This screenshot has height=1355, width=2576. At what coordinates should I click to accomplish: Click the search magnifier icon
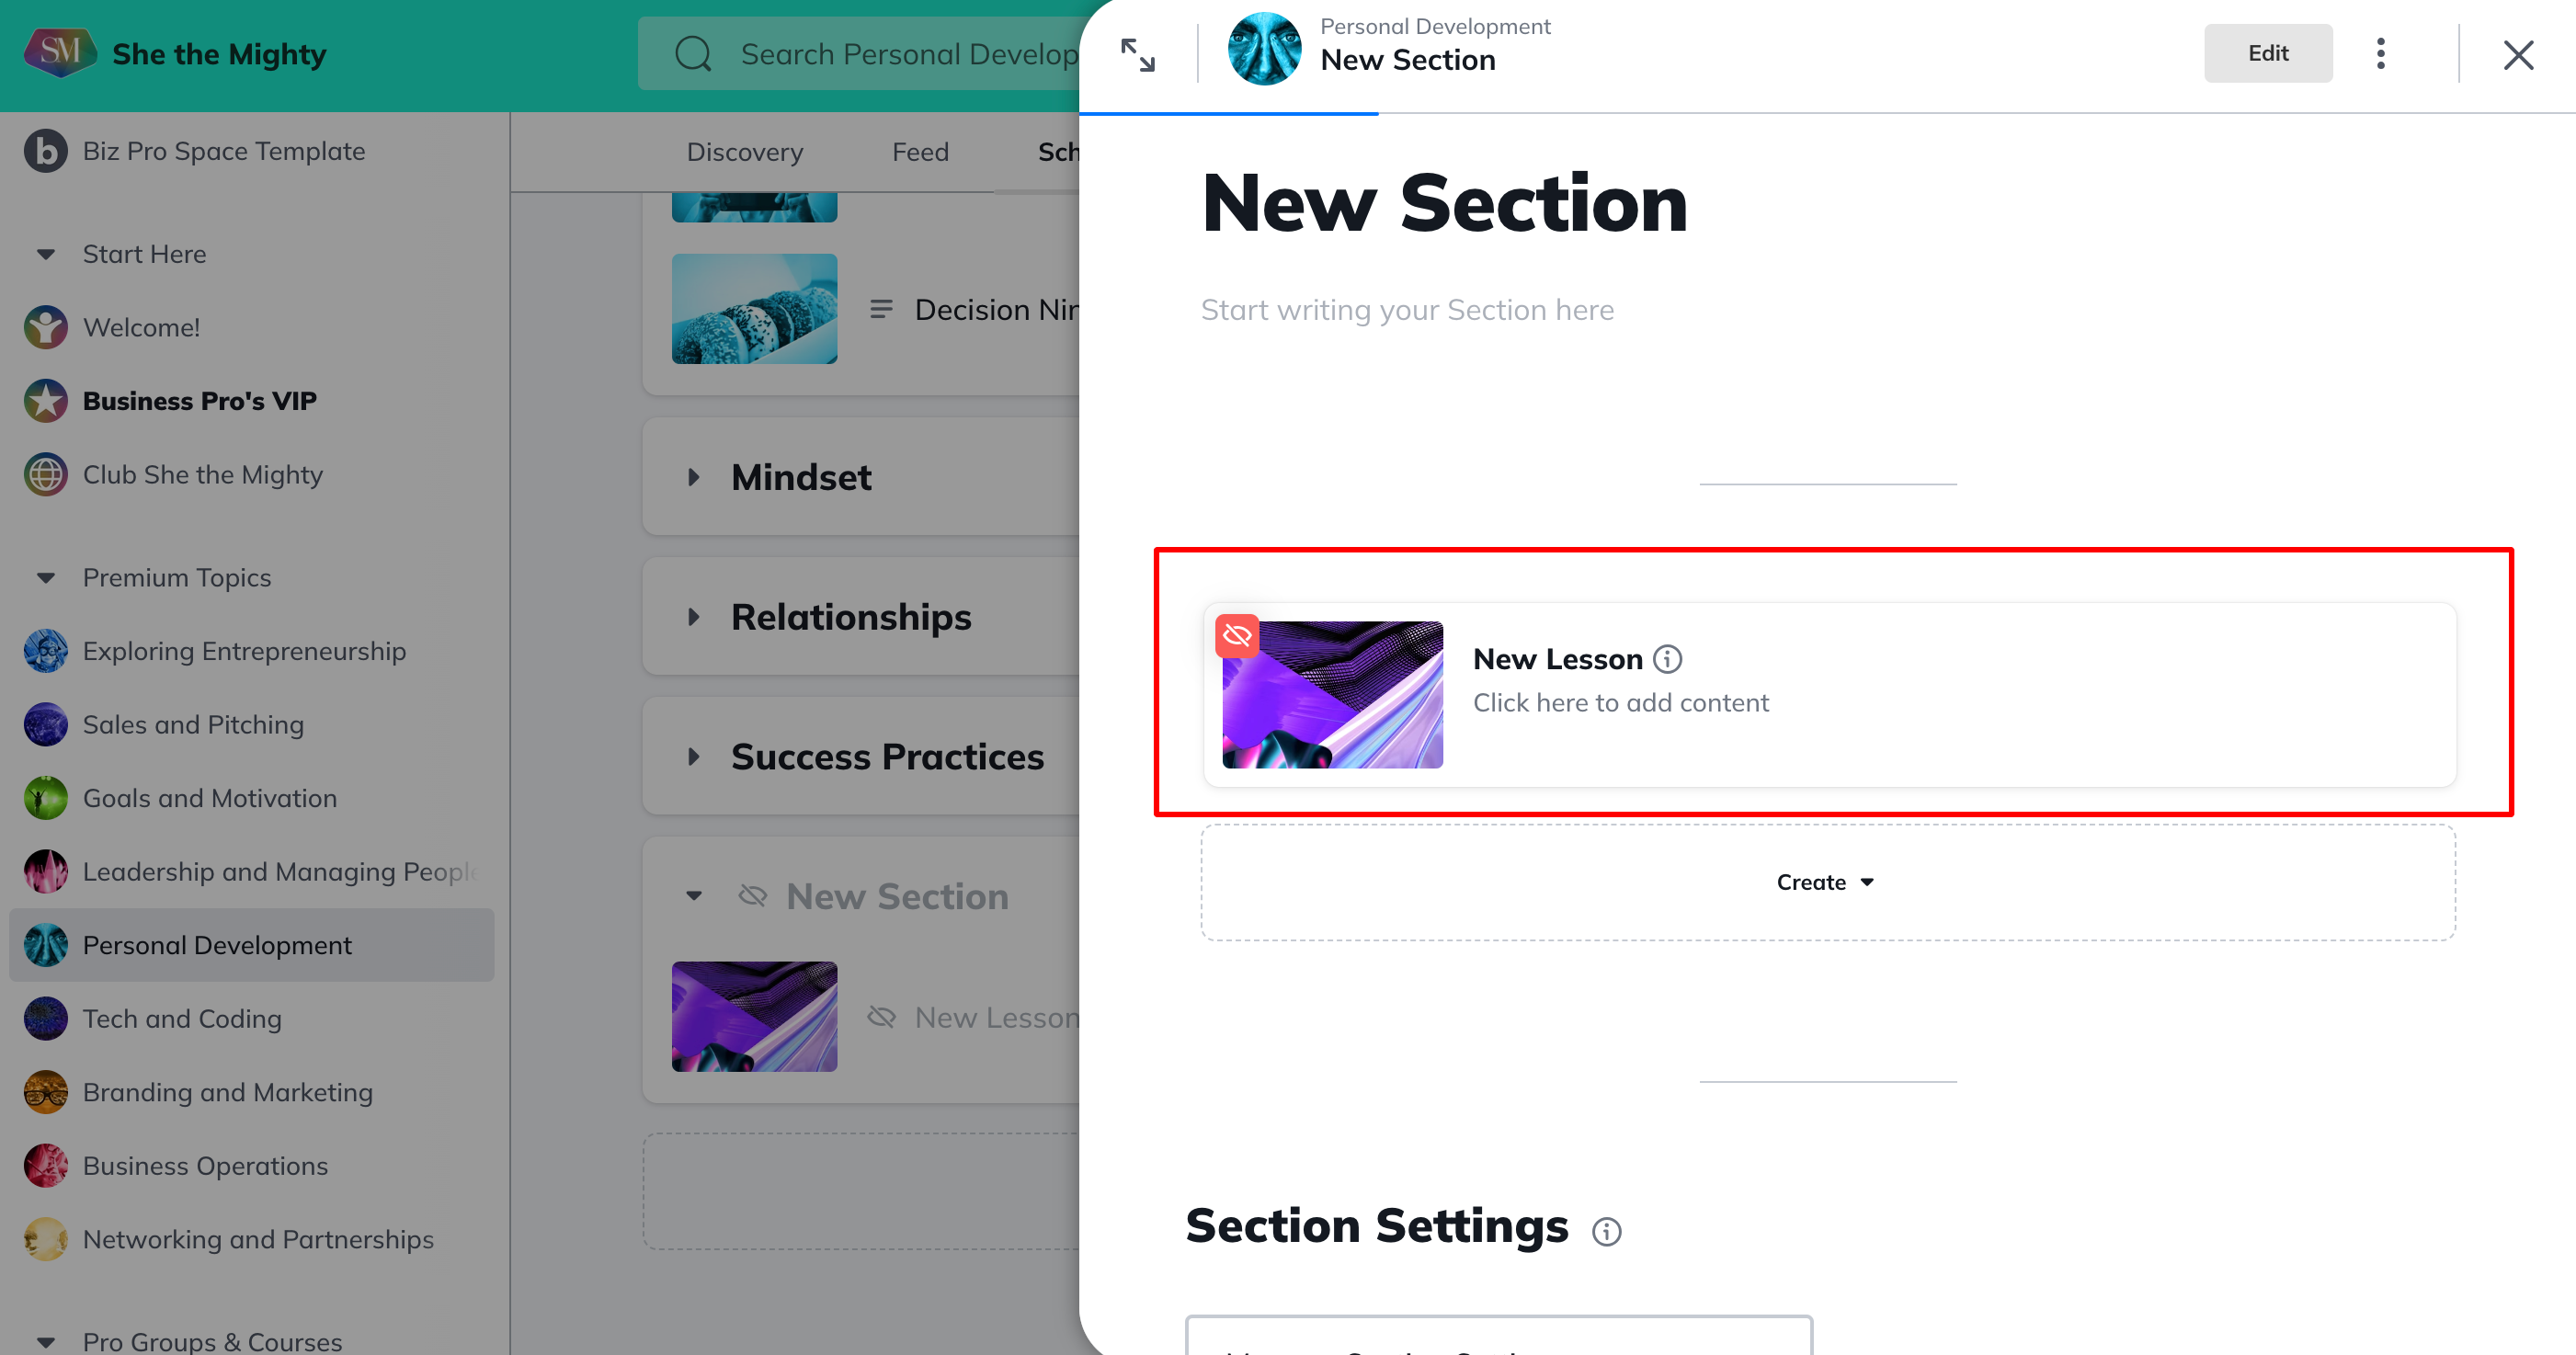692,54
